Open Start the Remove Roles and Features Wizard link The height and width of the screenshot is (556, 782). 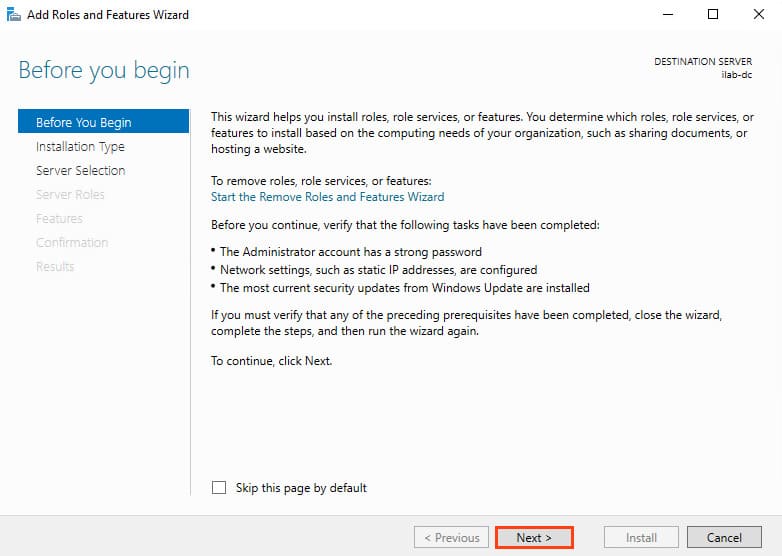(327, 197)
